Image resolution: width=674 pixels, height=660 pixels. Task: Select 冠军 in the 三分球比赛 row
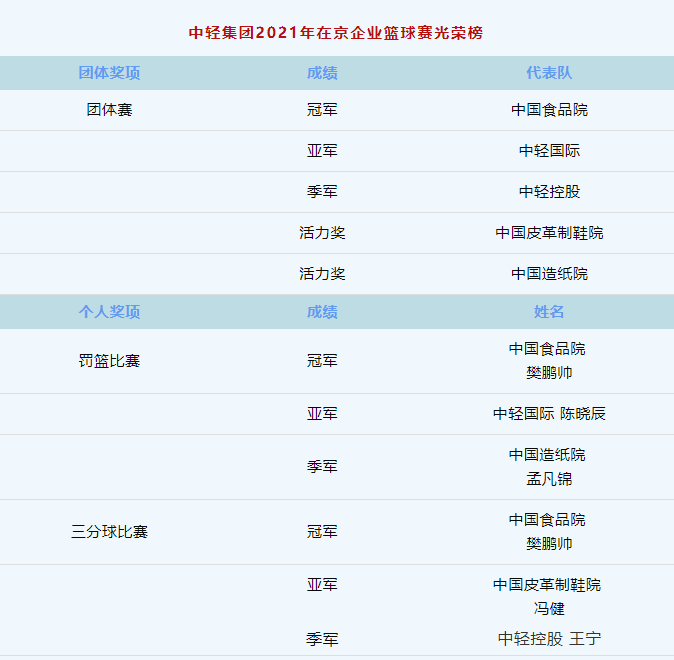point(322,531)
